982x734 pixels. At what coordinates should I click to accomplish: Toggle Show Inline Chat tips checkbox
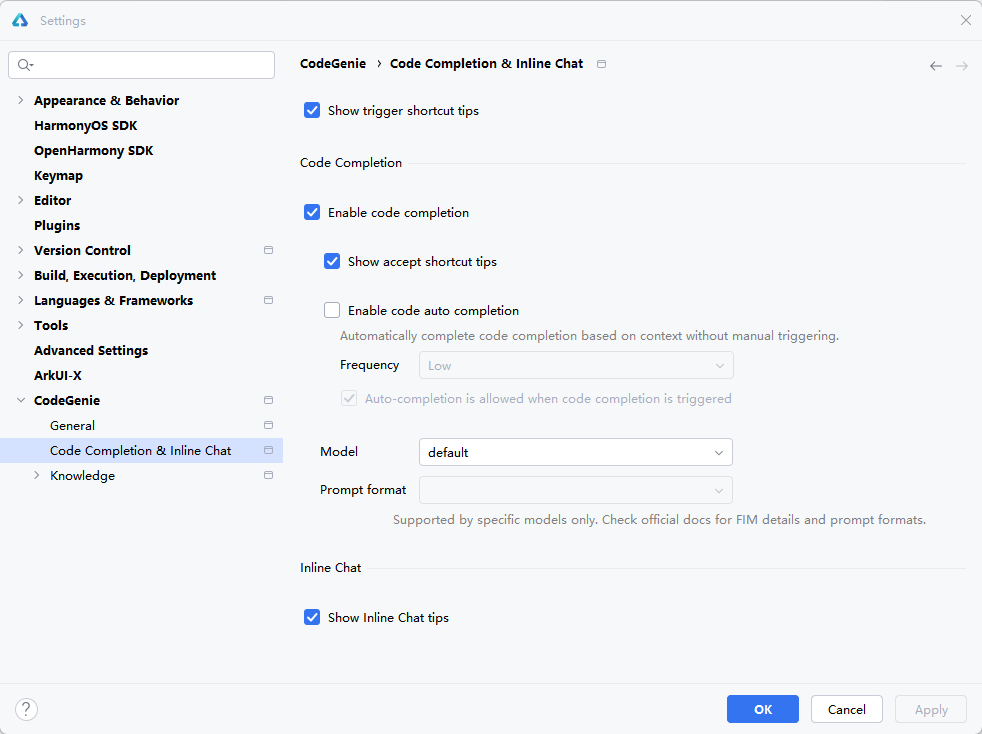click(x=312, y=618)
